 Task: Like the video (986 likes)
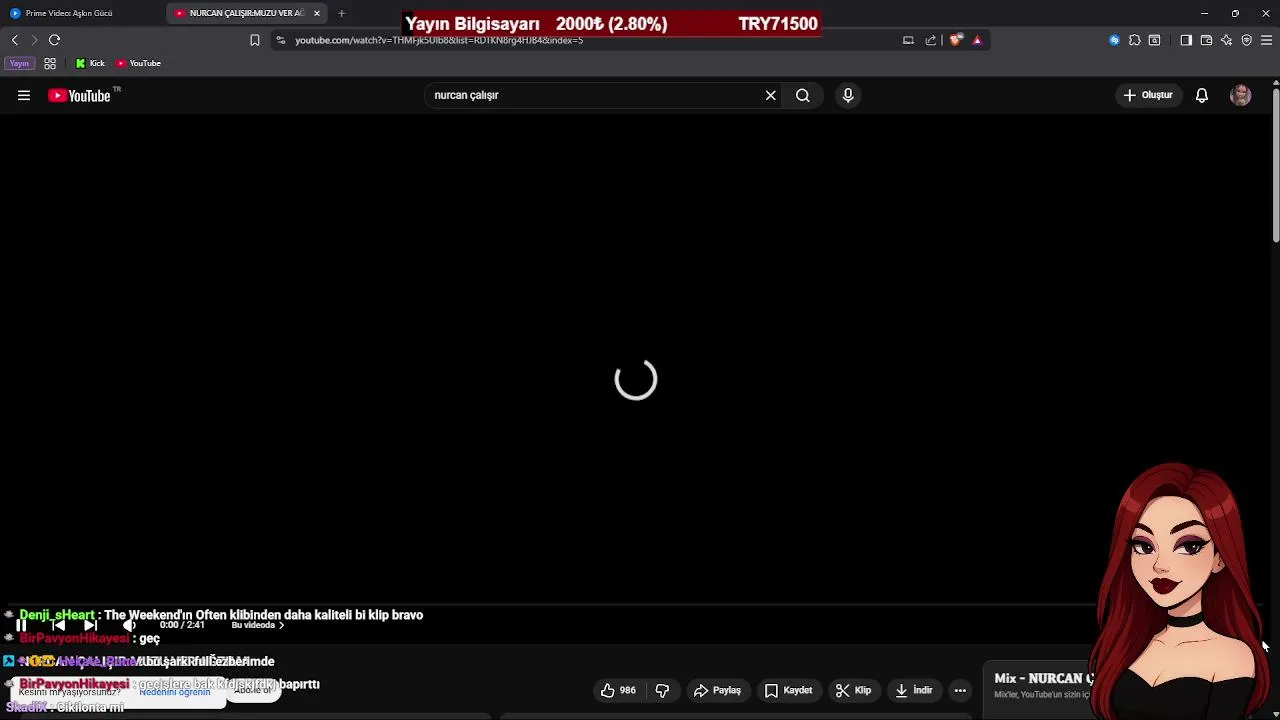click(x=618, y=690)
